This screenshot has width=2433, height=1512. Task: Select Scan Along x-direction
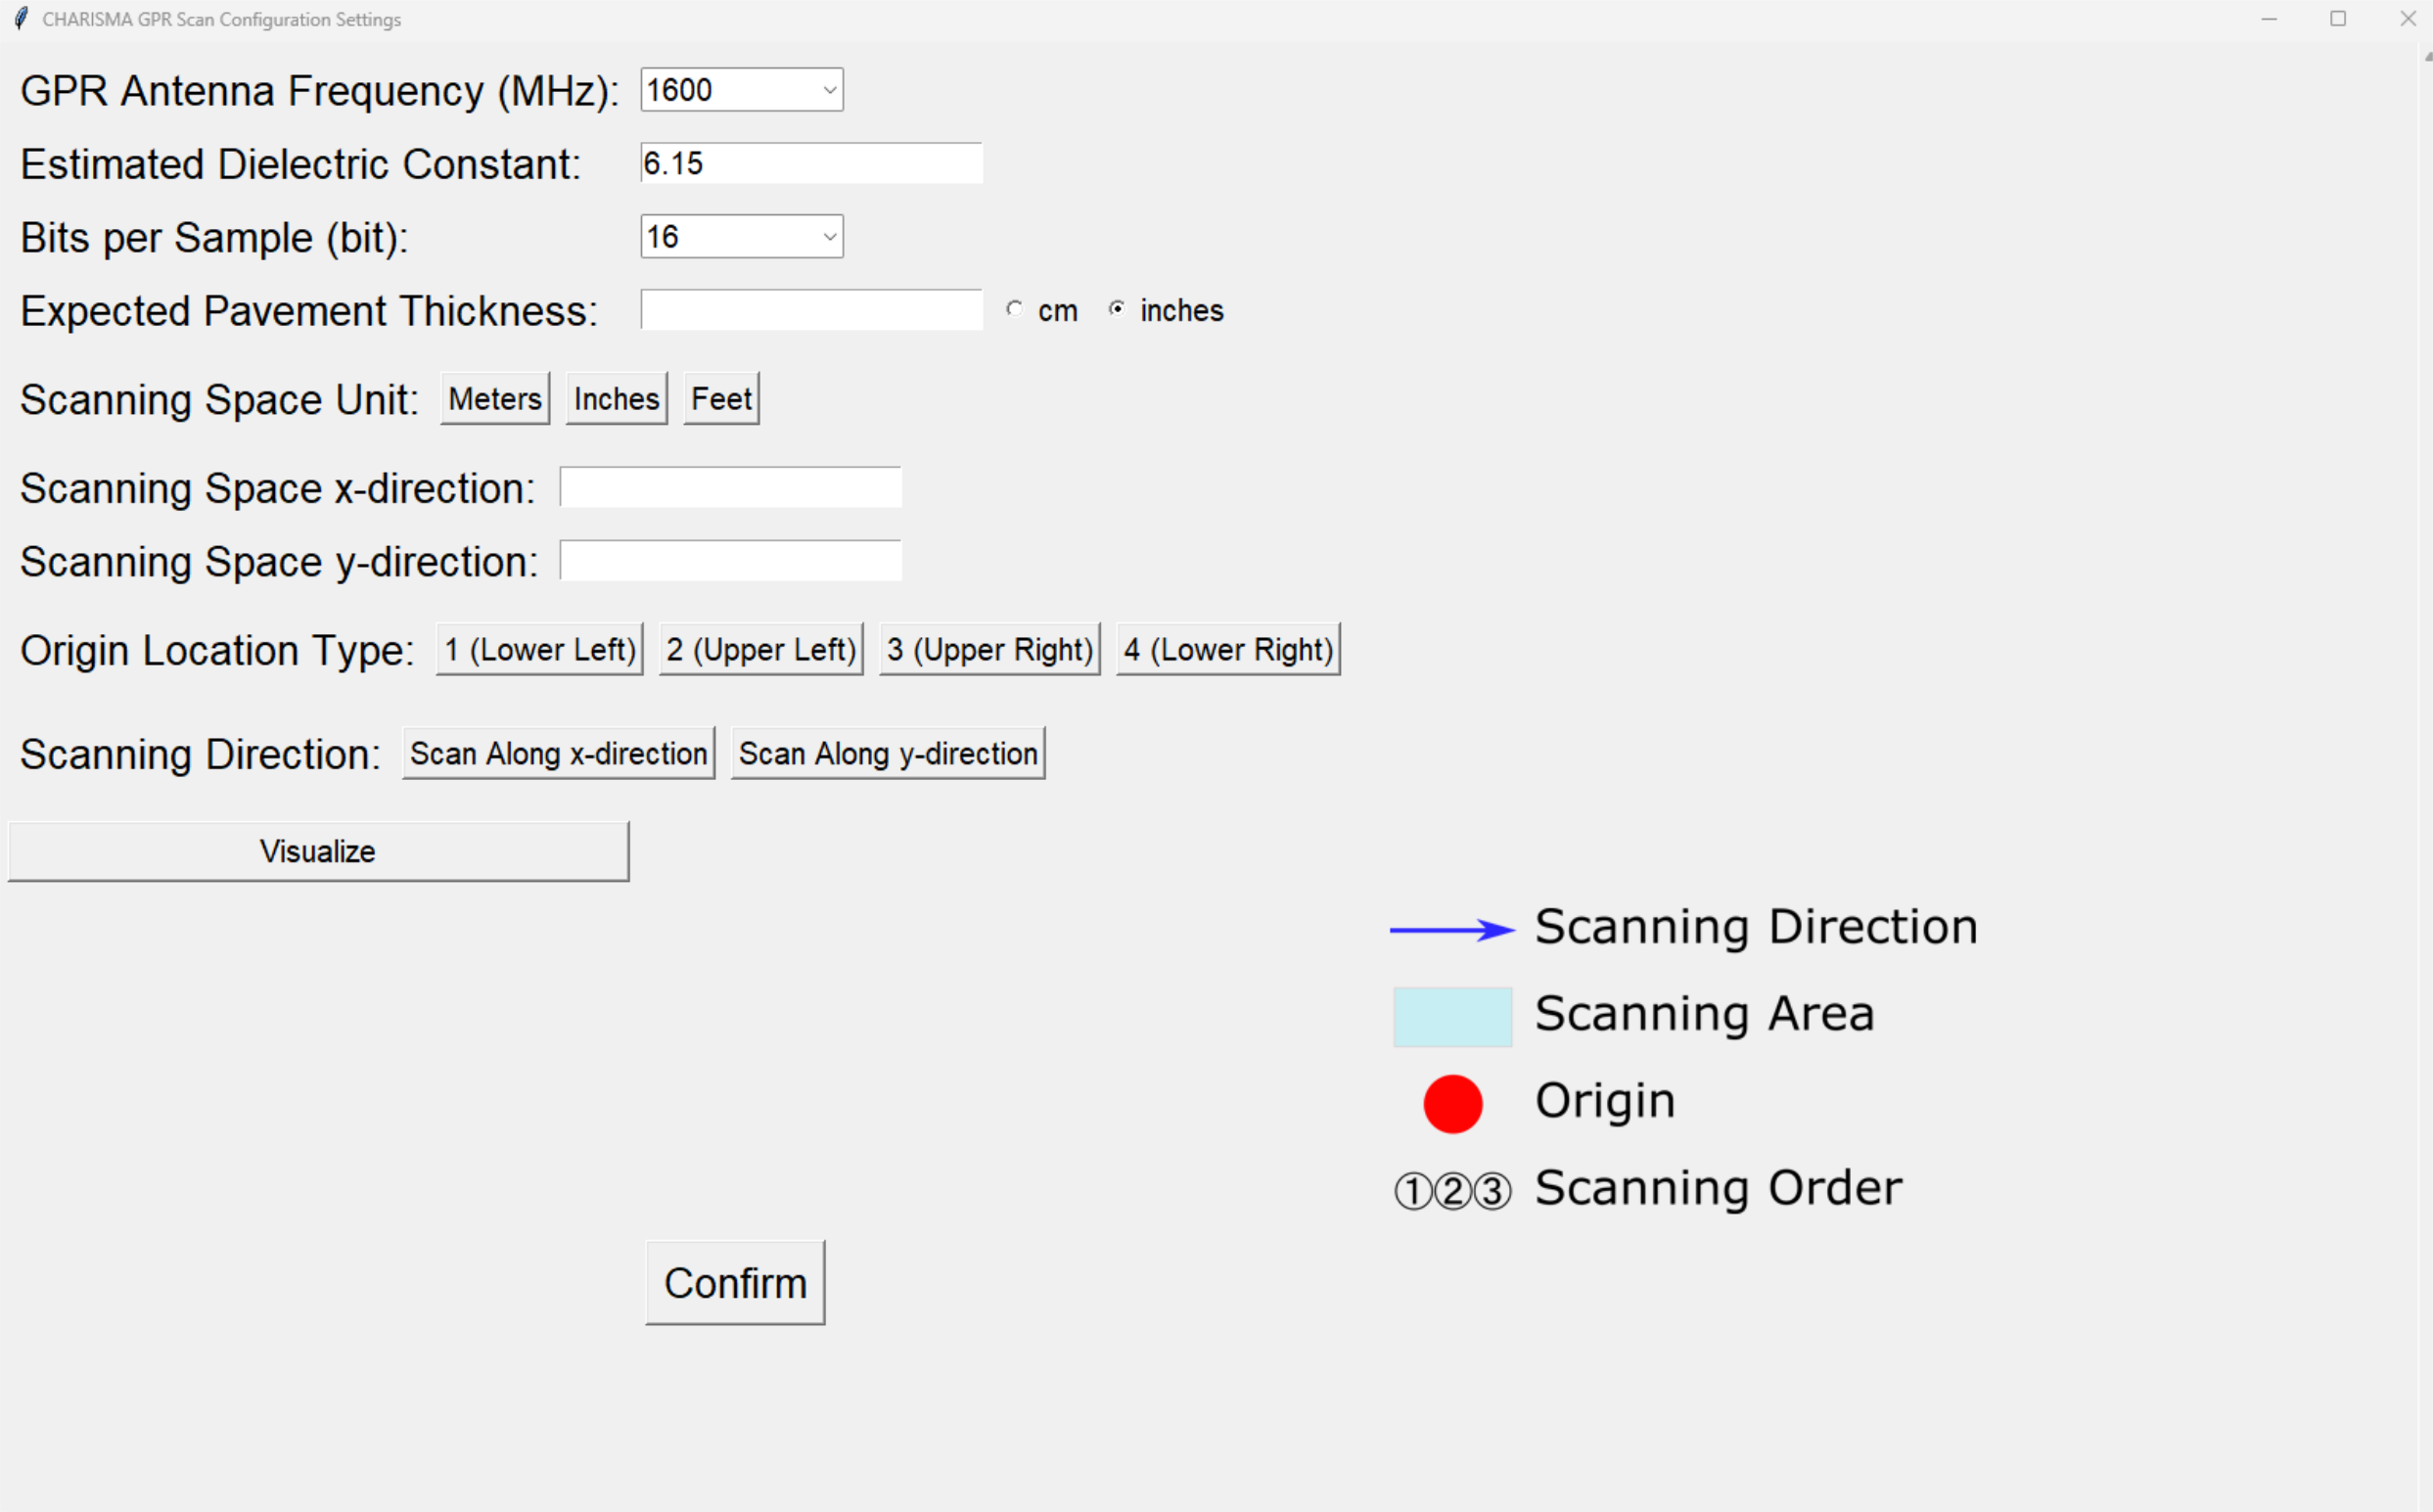(x=558, y=754)
